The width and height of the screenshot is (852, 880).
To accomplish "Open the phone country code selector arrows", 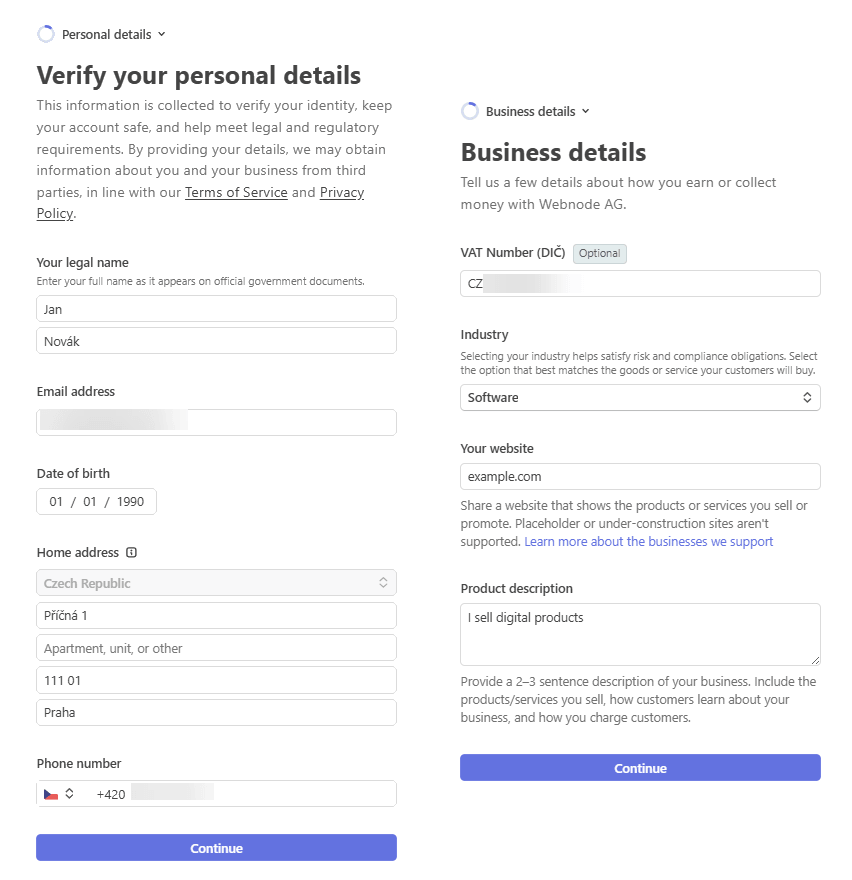I will [x=70, y=794].
